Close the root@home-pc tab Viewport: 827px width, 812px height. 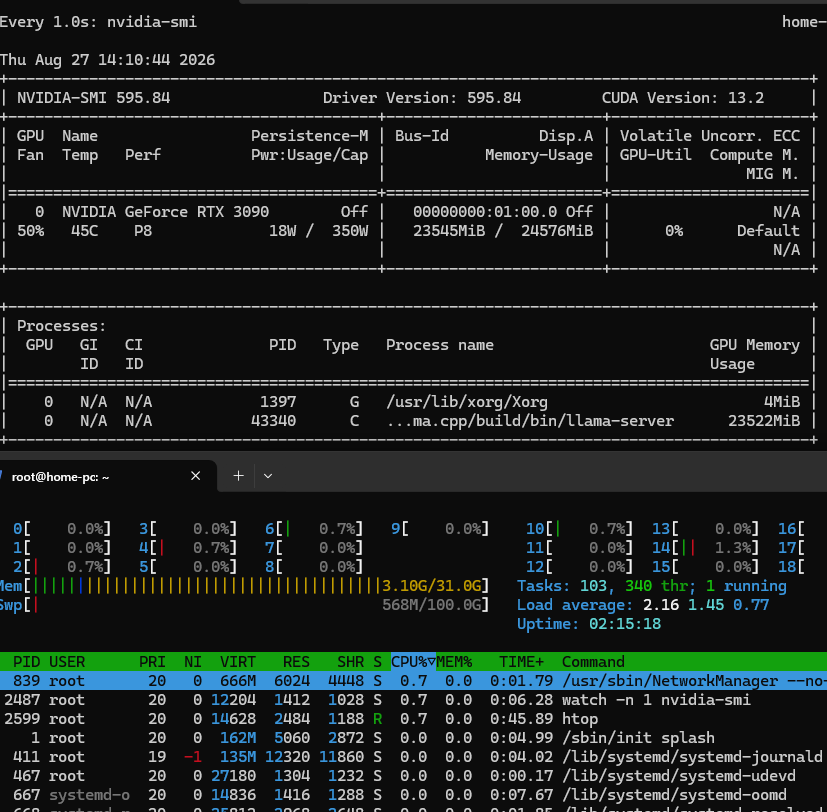click(x=195, y=476)
